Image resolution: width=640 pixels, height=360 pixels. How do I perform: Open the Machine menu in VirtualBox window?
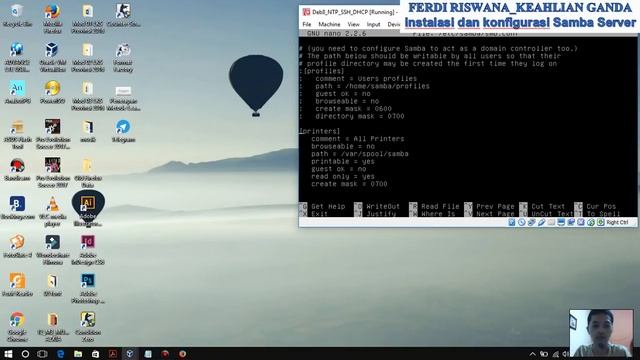coord(329,24)
